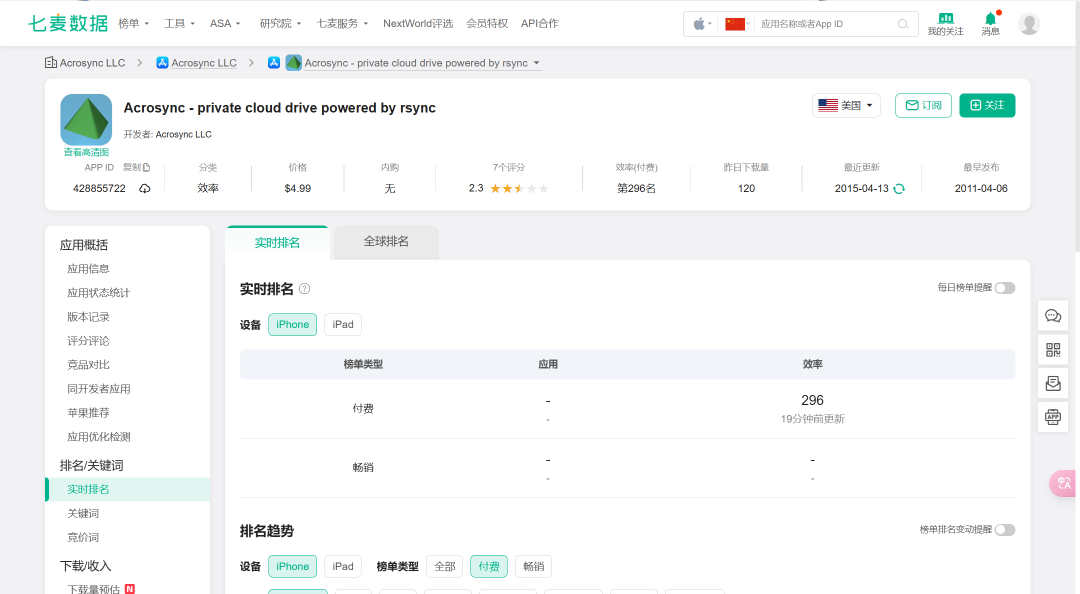1080x594 pixels.
Task: Open API合作 menu item
Action: [x=540, y=23]
